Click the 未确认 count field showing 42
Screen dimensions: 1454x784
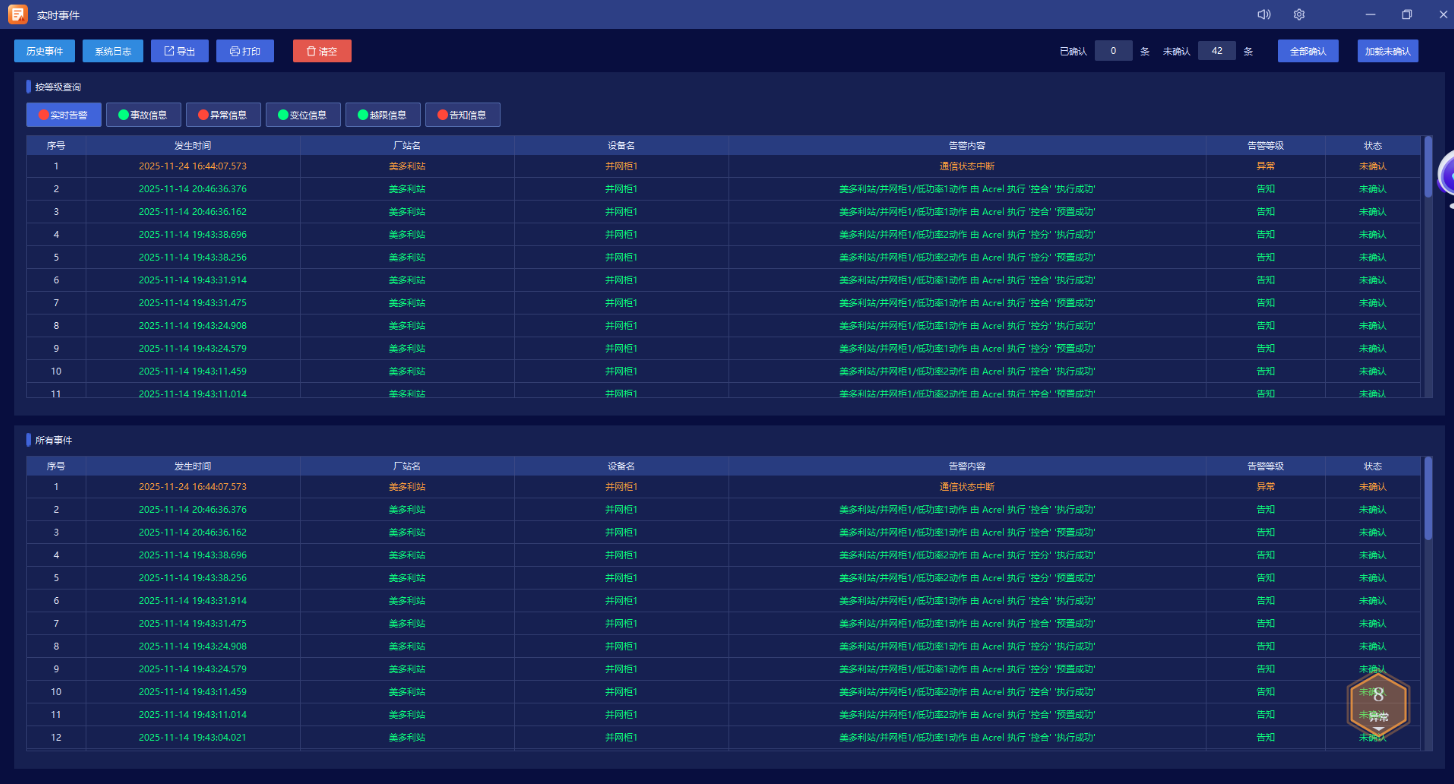(x=1217, y=51)
